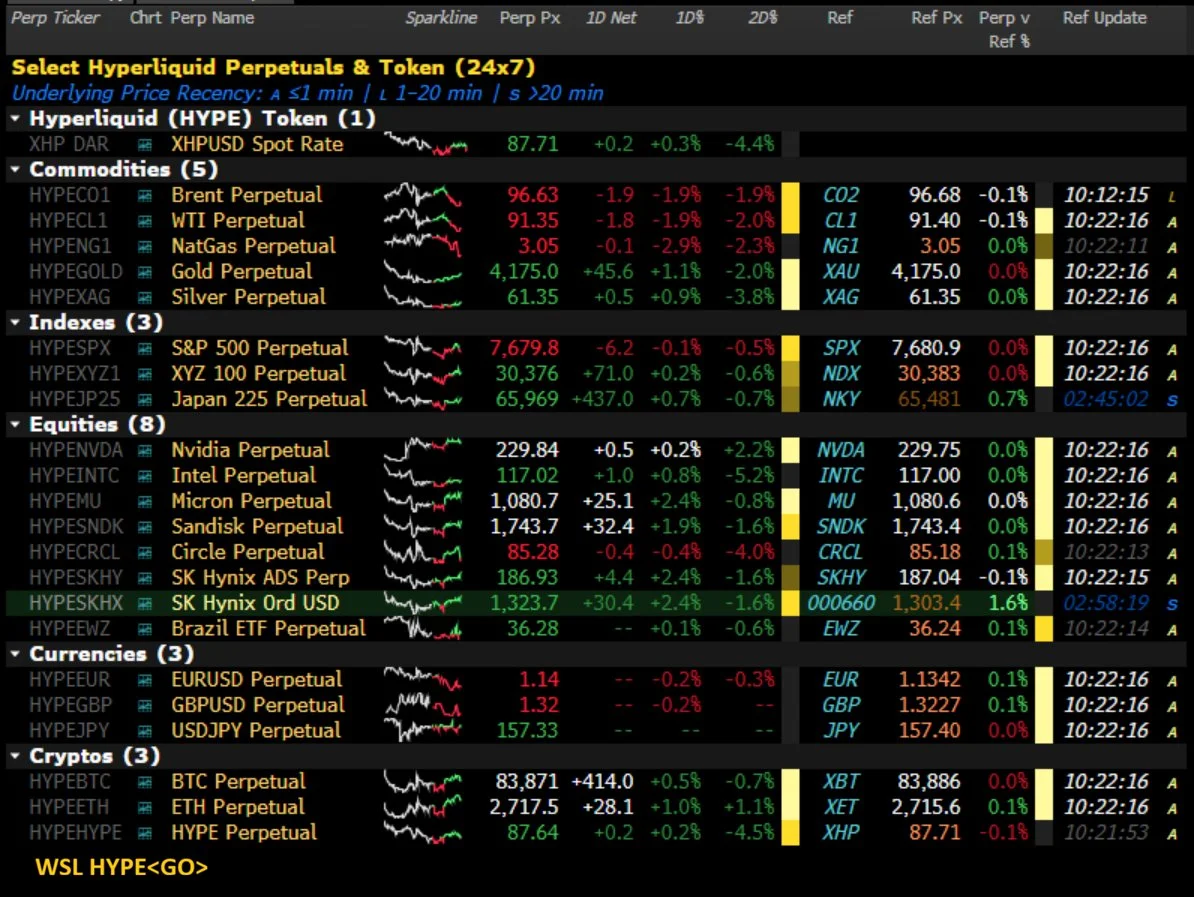This screenshot has width=1194, height=897.
Task: Open chart icon for Micron Perpetual
Action: (x=145, y=502)
